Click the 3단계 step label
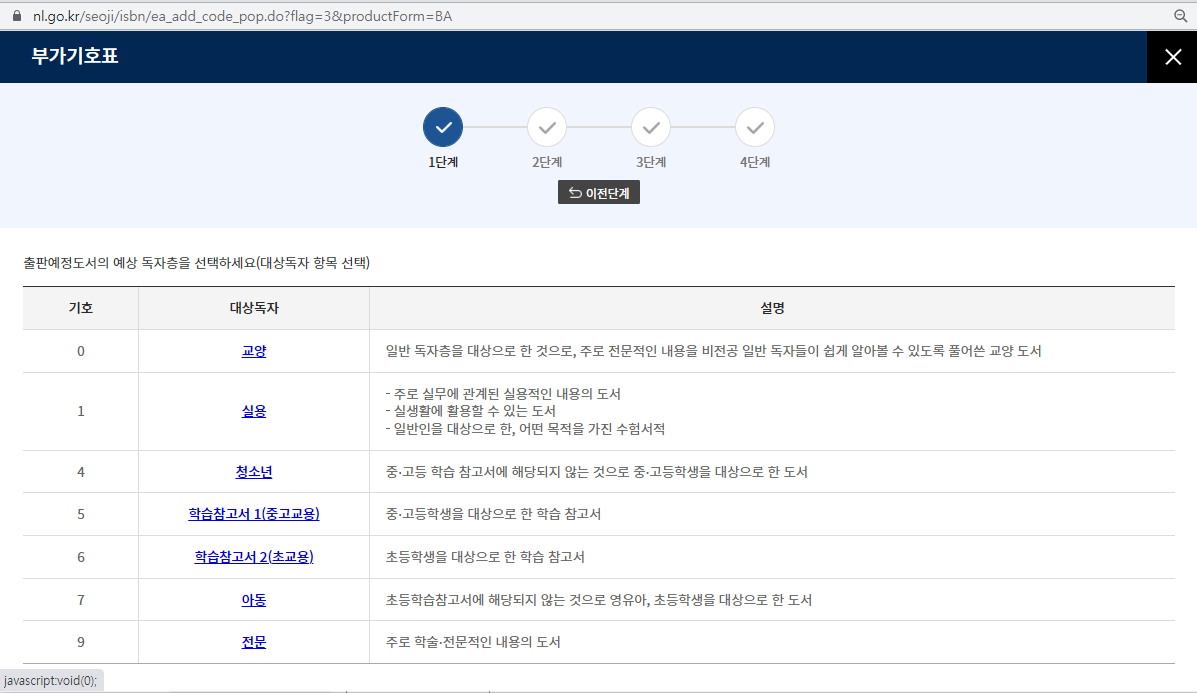This screenshot has width=1197, height=693. point(650,162)
